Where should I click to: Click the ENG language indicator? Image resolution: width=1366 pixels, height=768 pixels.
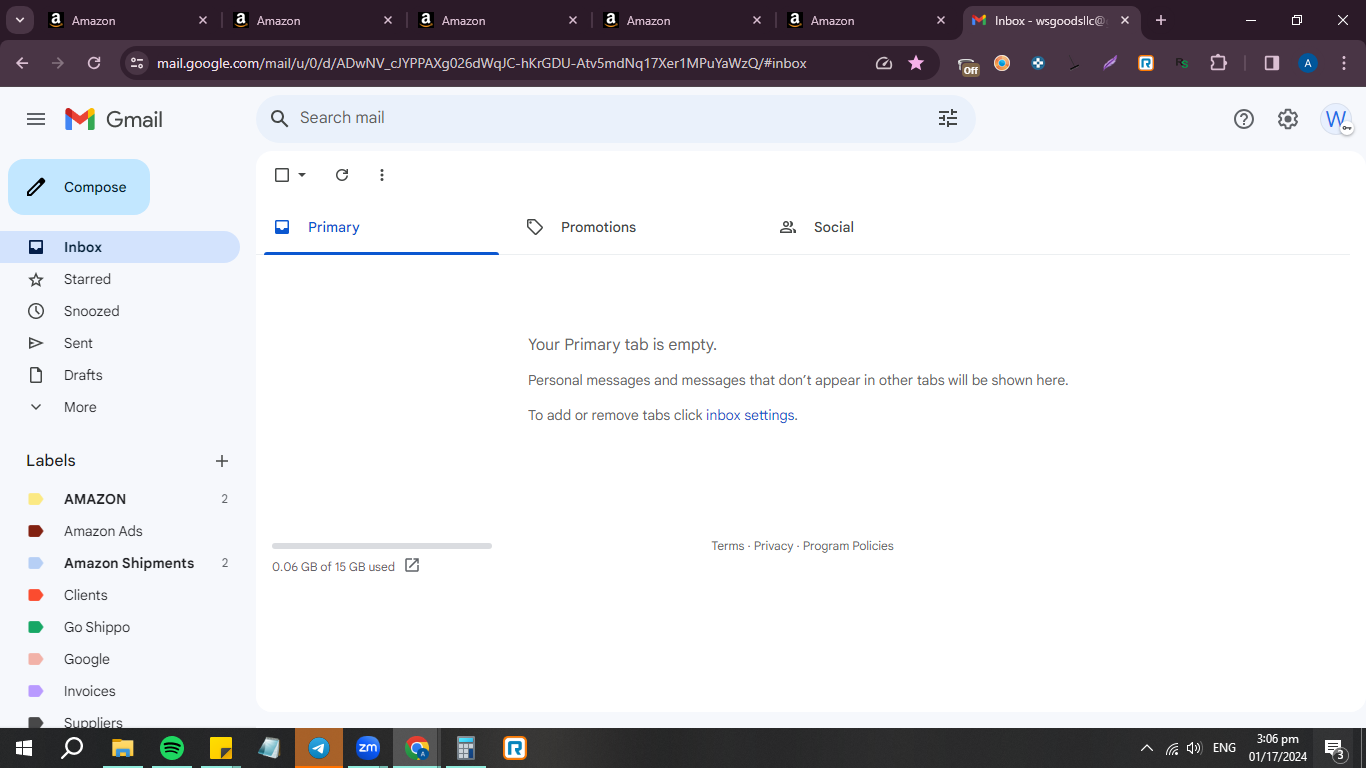click(x=1224, y=748)
